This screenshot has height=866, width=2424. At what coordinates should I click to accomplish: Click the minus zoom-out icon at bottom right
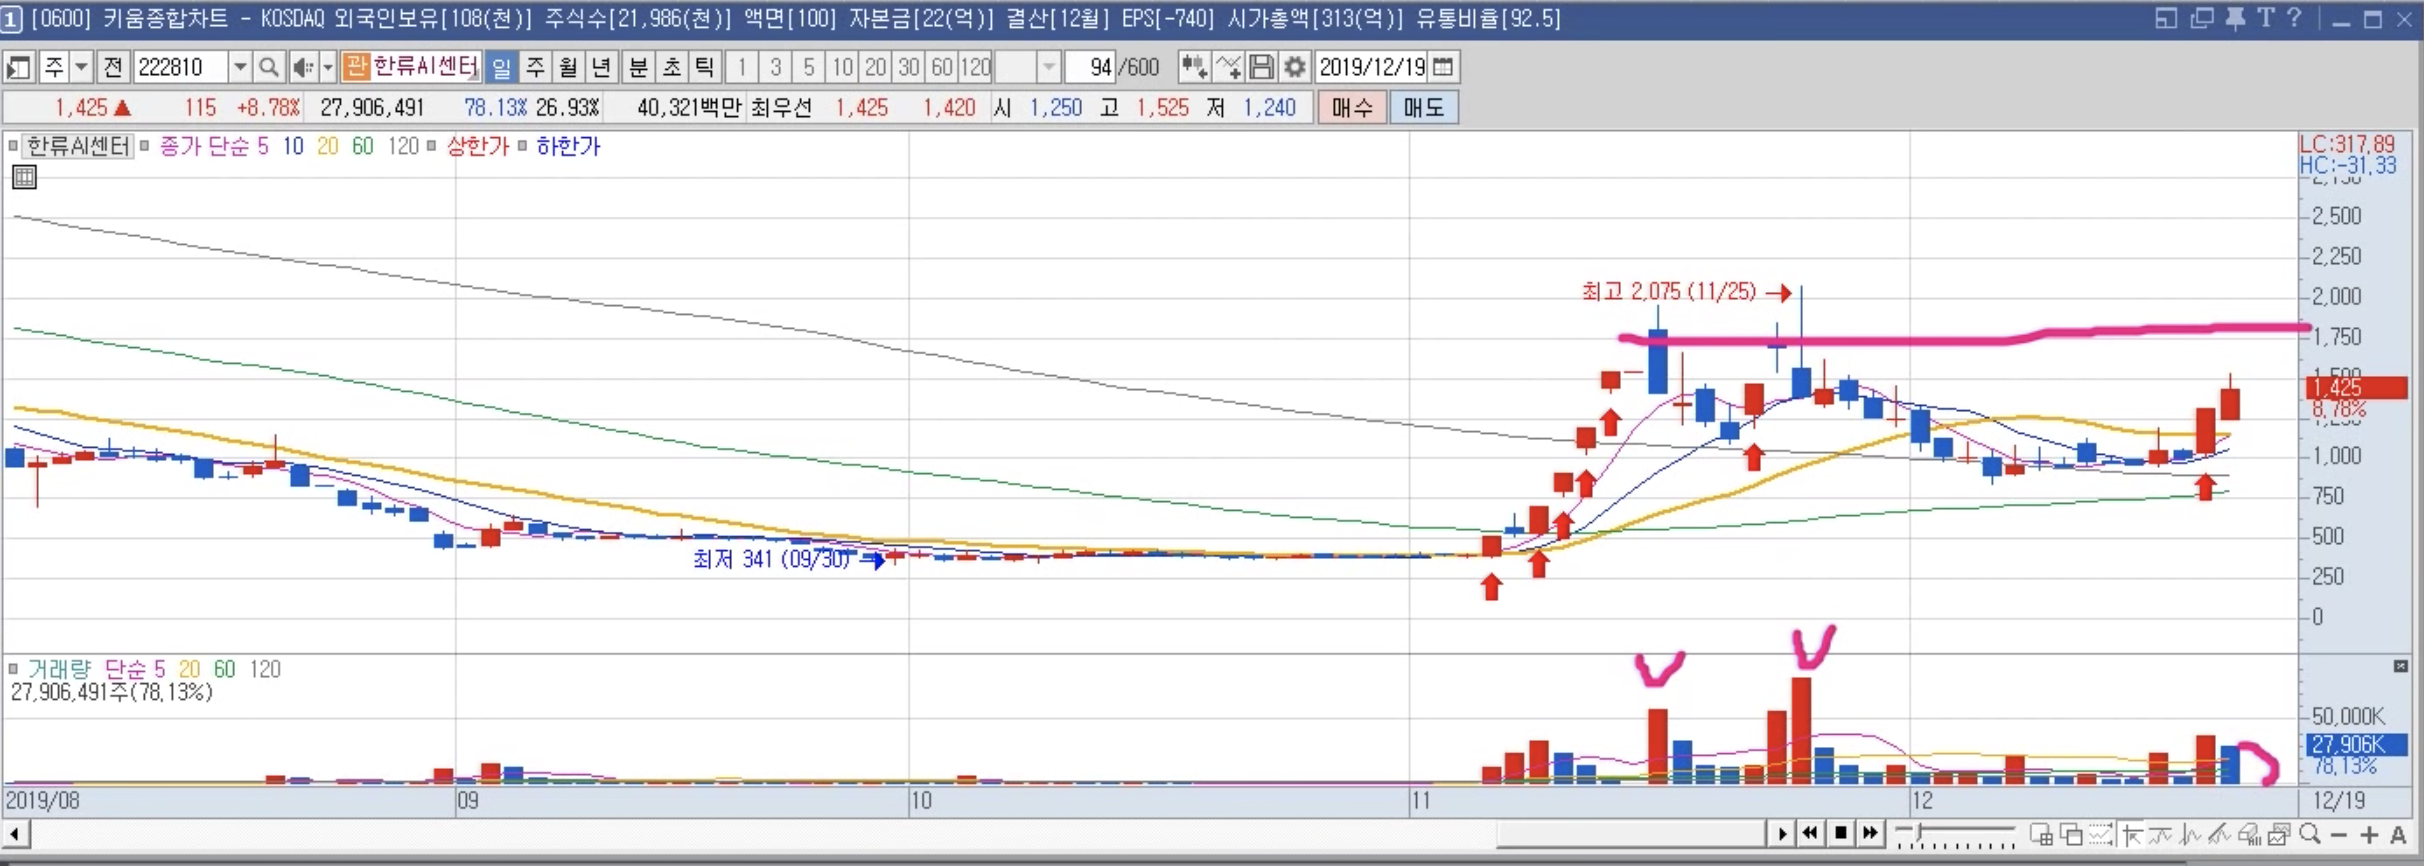click(2338, 834)
